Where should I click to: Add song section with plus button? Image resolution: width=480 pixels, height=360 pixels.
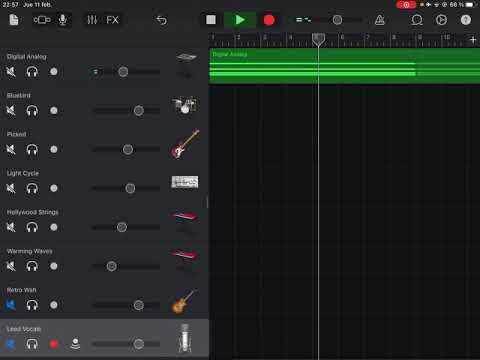click(473, 40)
